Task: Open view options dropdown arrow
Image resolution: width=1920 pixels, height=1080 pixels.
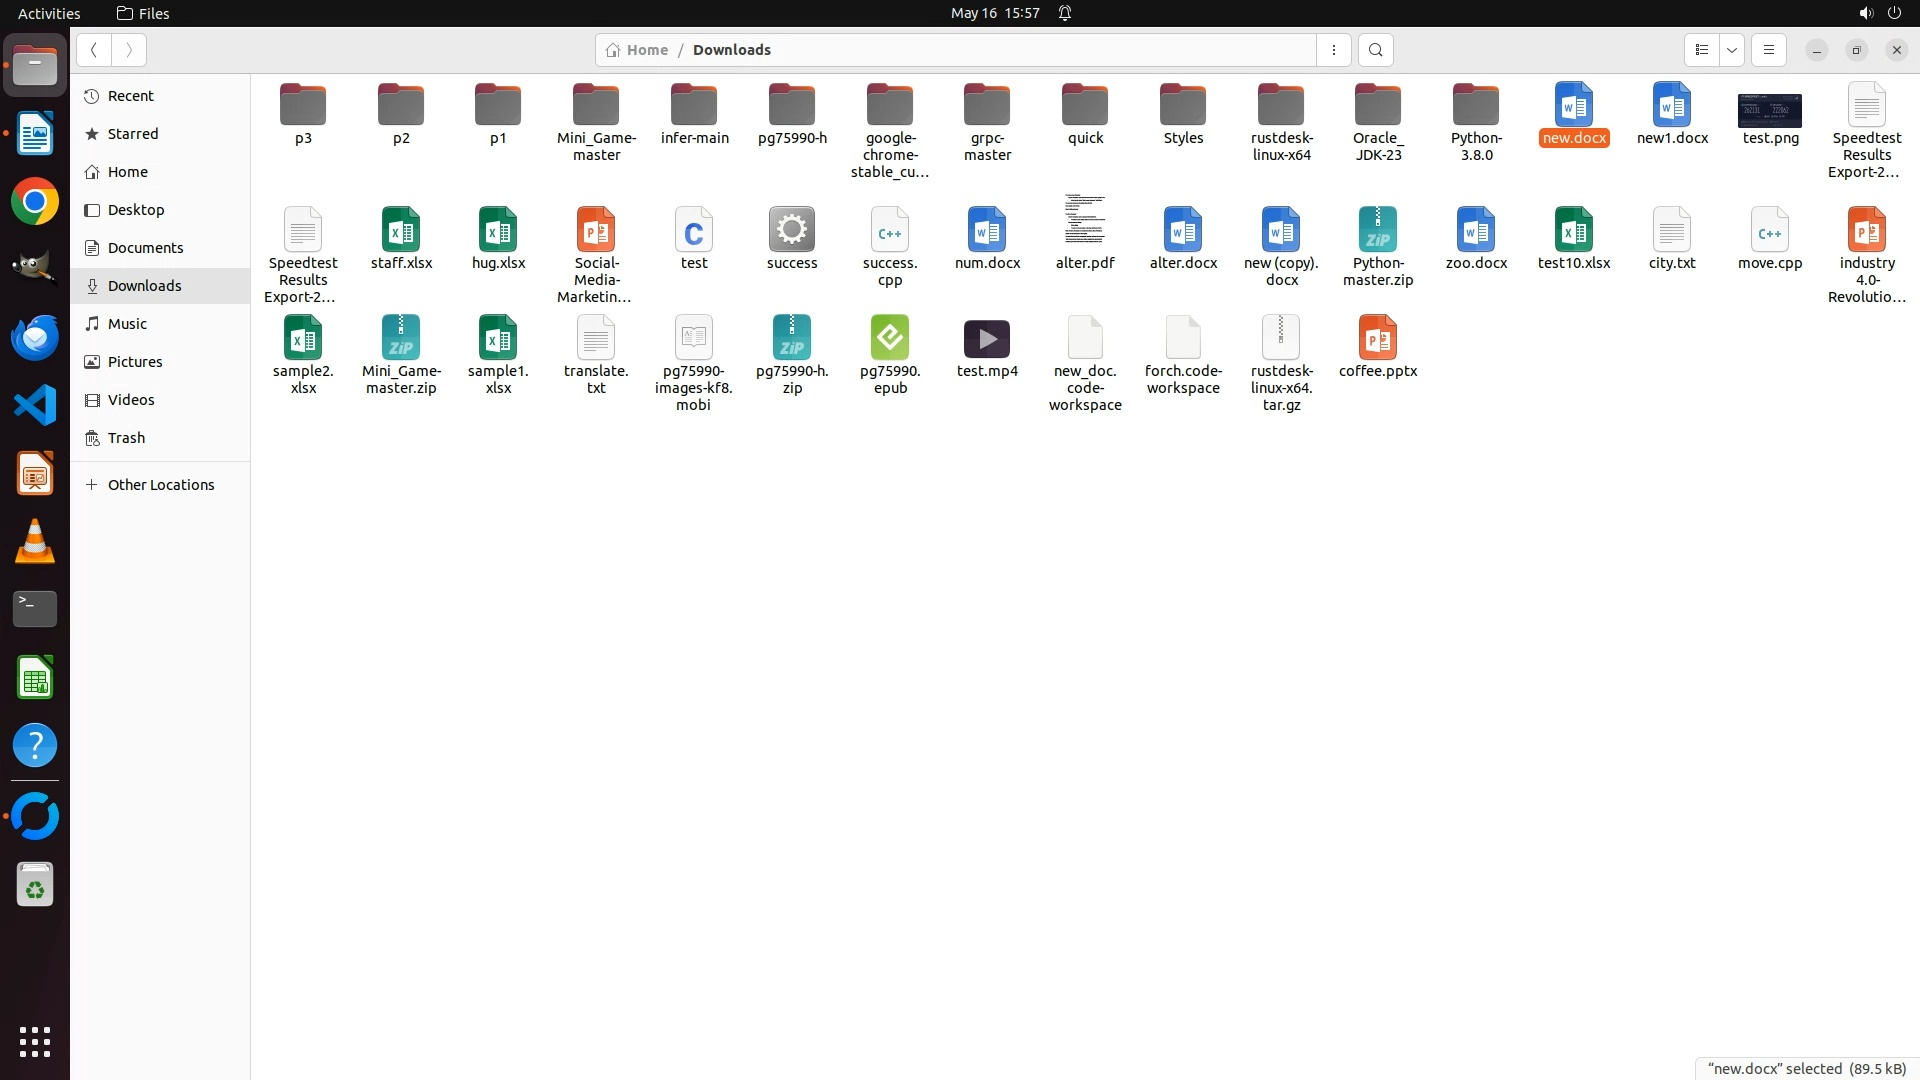Action: [1731, 50]
